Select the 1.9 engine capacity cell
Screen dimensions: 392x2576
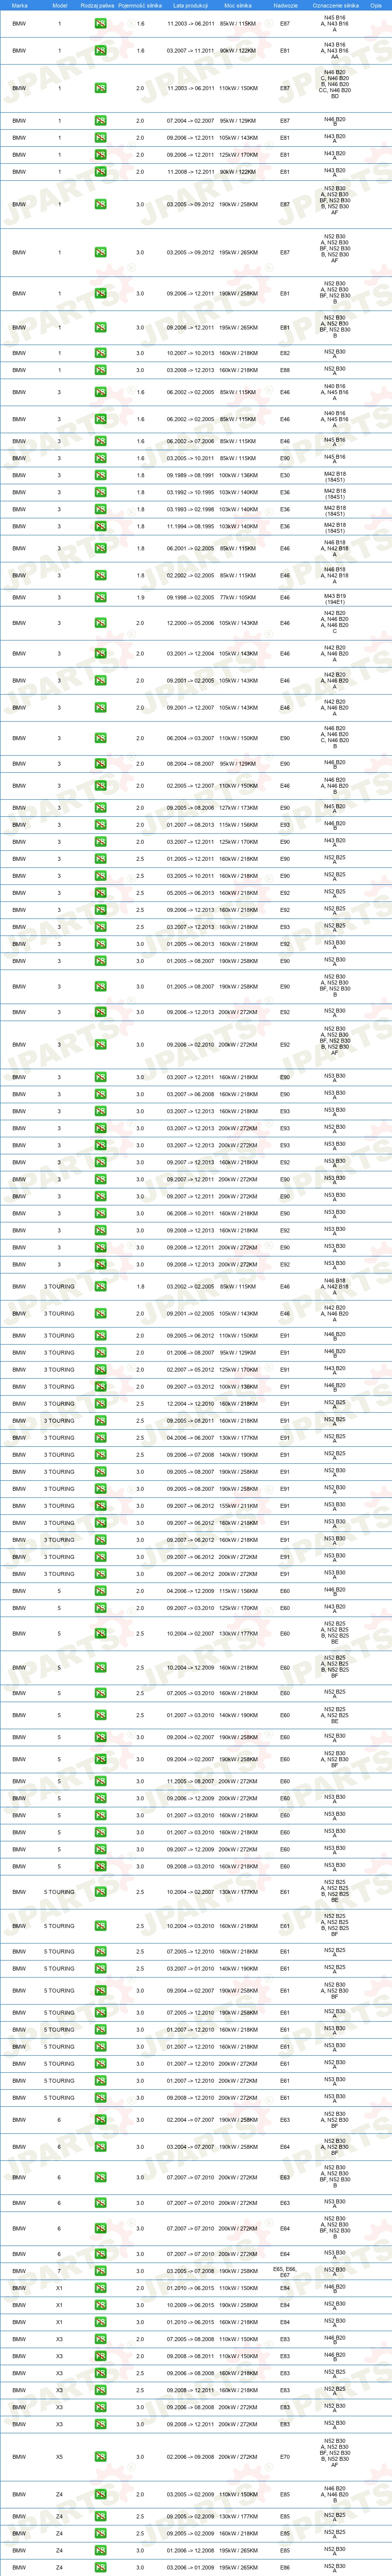(140, 598)
